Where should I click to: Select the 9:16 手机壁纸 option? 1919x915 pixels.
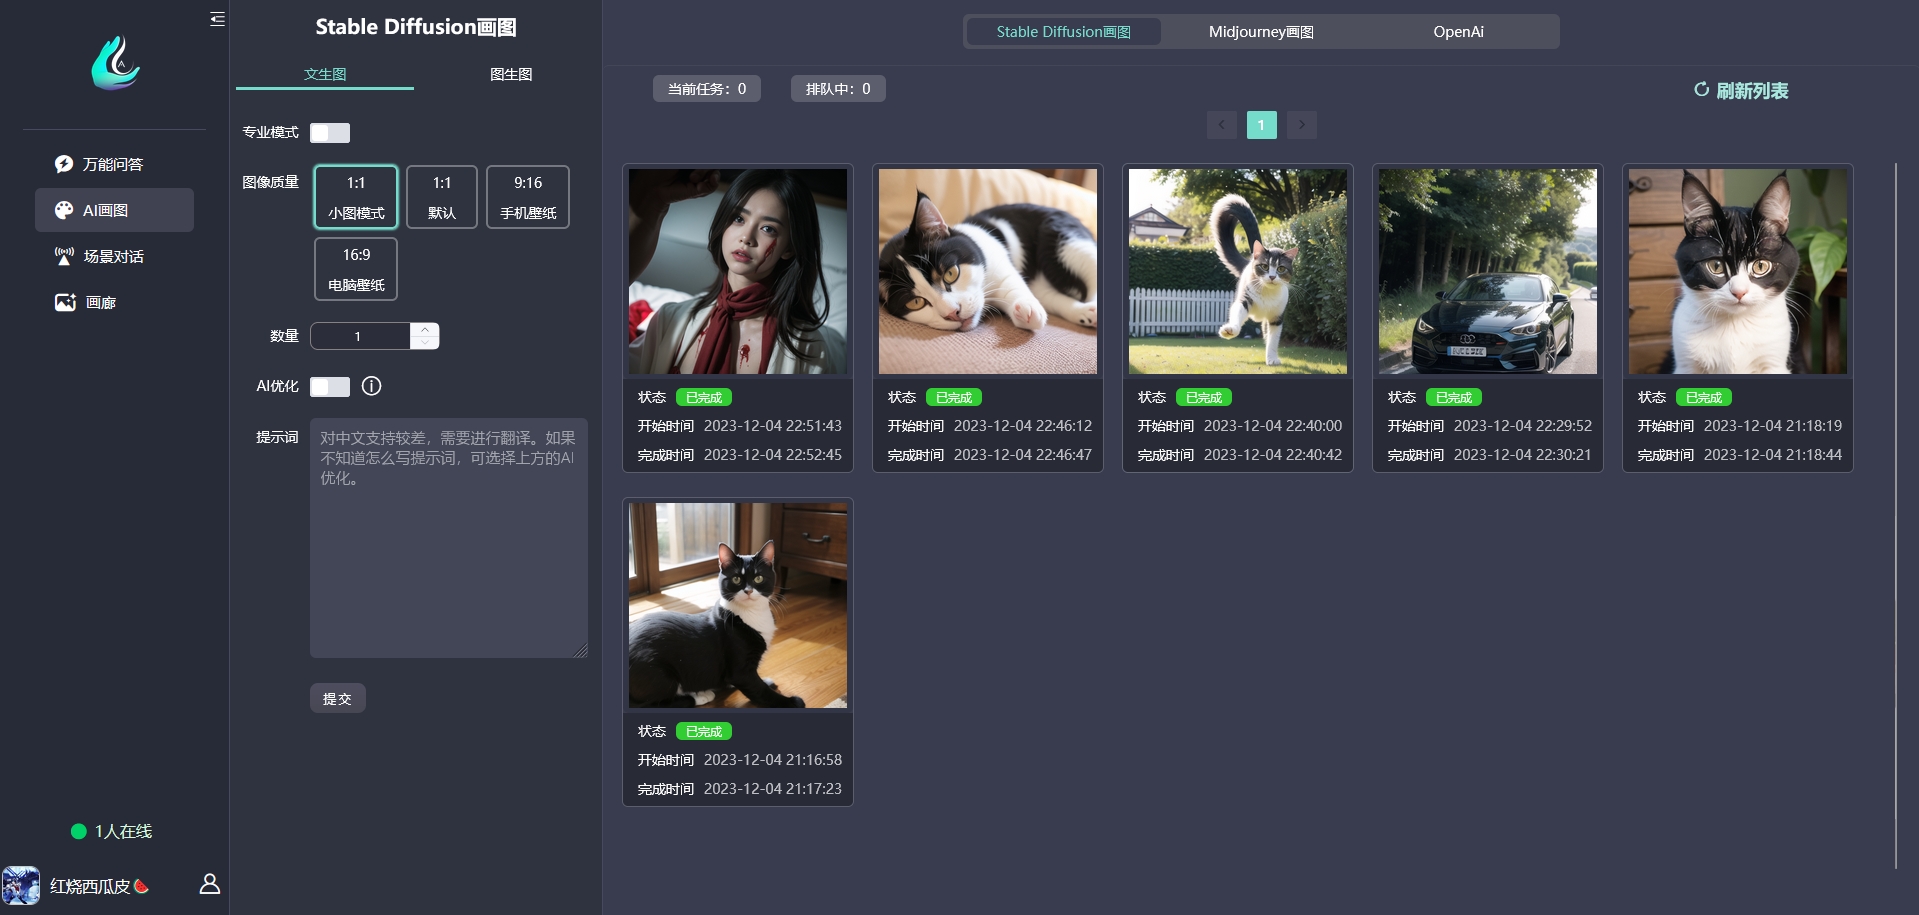click(x=528, y=197)
